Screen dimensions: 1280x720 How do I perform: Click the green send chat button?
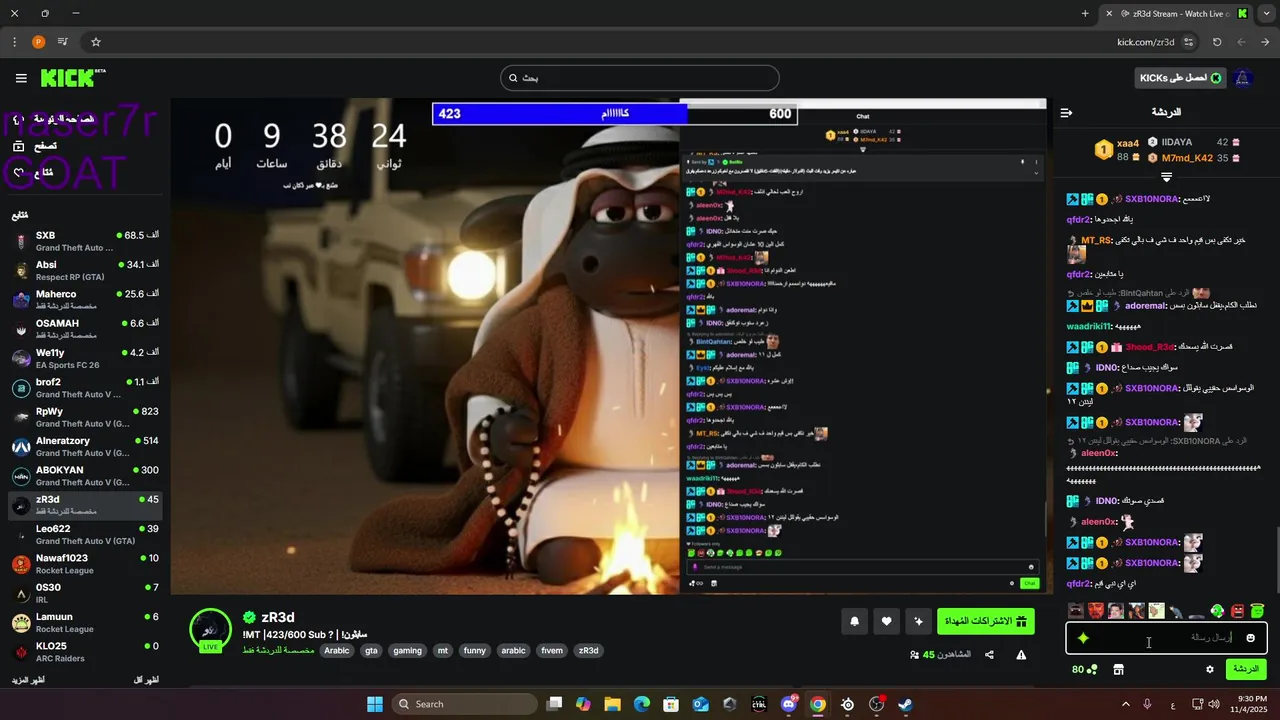(x=1246, y=669)
